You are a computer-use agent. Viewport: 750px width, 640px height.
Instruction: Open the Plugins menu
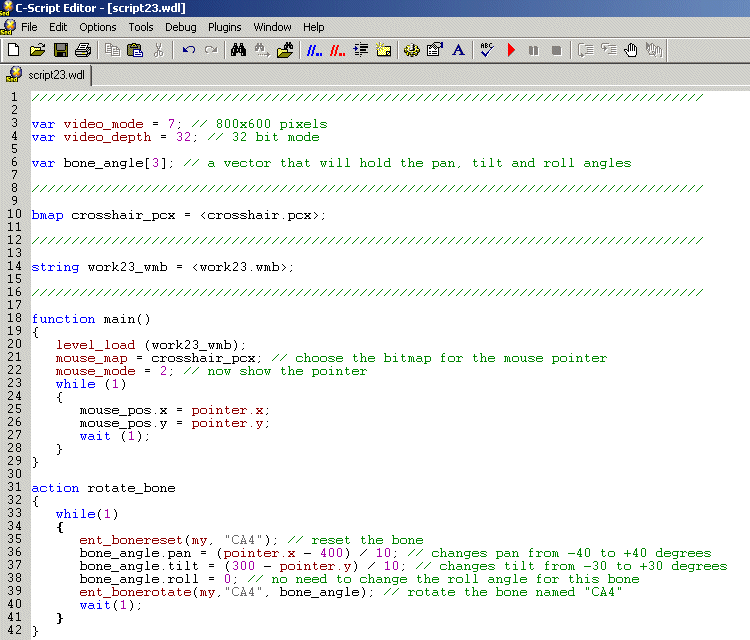coord(225,27)
